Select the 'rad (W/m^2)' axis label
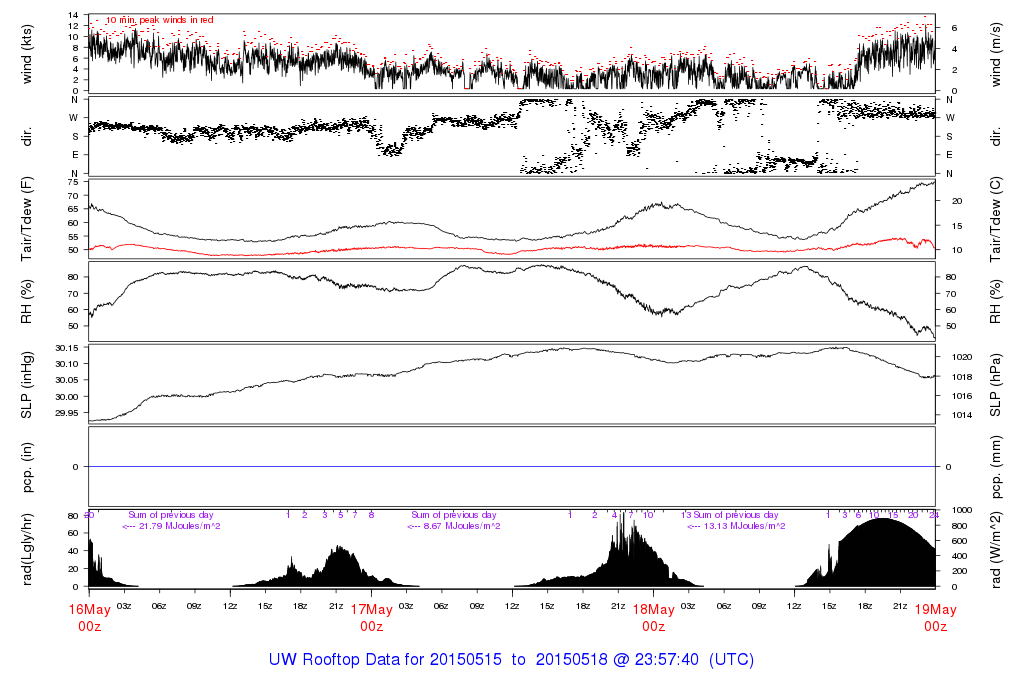Viewport: 1024px width, 700px height. [x=996, y=550]
